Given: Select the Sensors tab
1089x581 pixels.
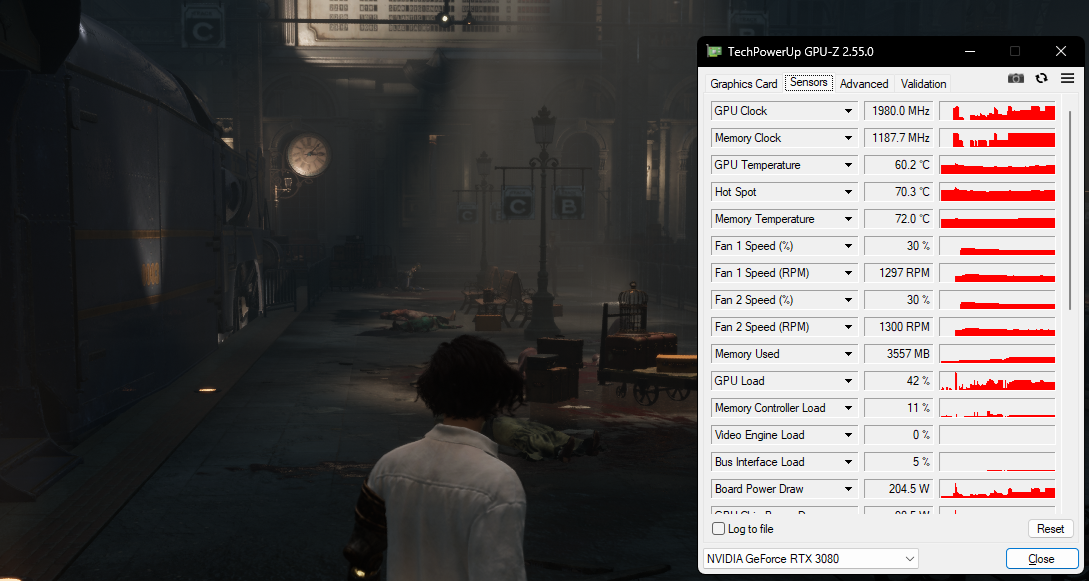Looking at the screenshot, I should (x=809, y=83).
